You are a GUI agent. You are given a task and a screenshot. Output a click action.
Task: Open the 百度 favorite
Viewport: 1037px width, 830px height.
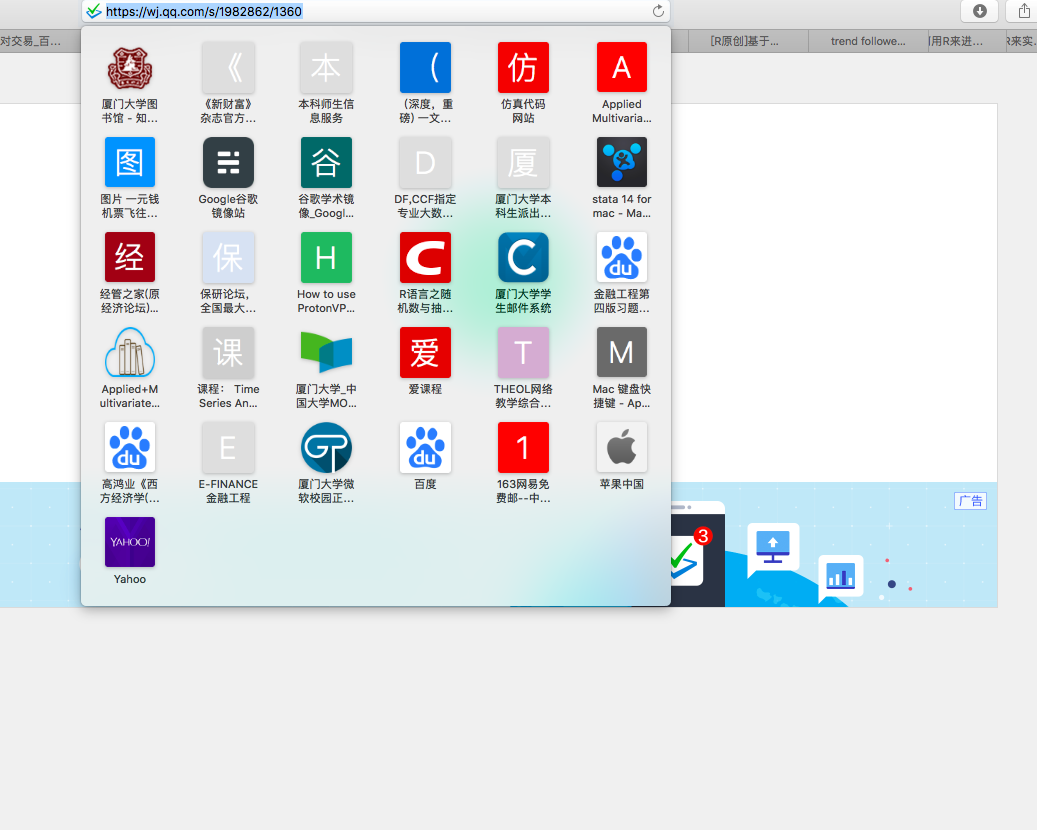click(425, 456)
